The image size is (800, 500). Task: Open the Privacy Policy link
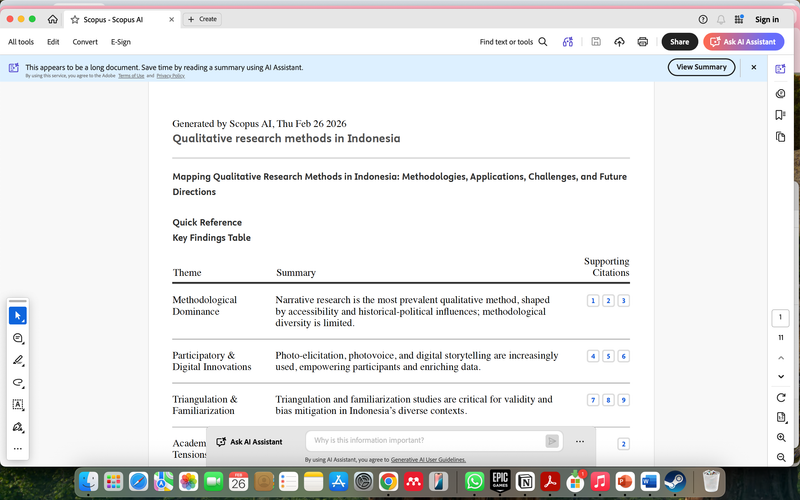170,76
